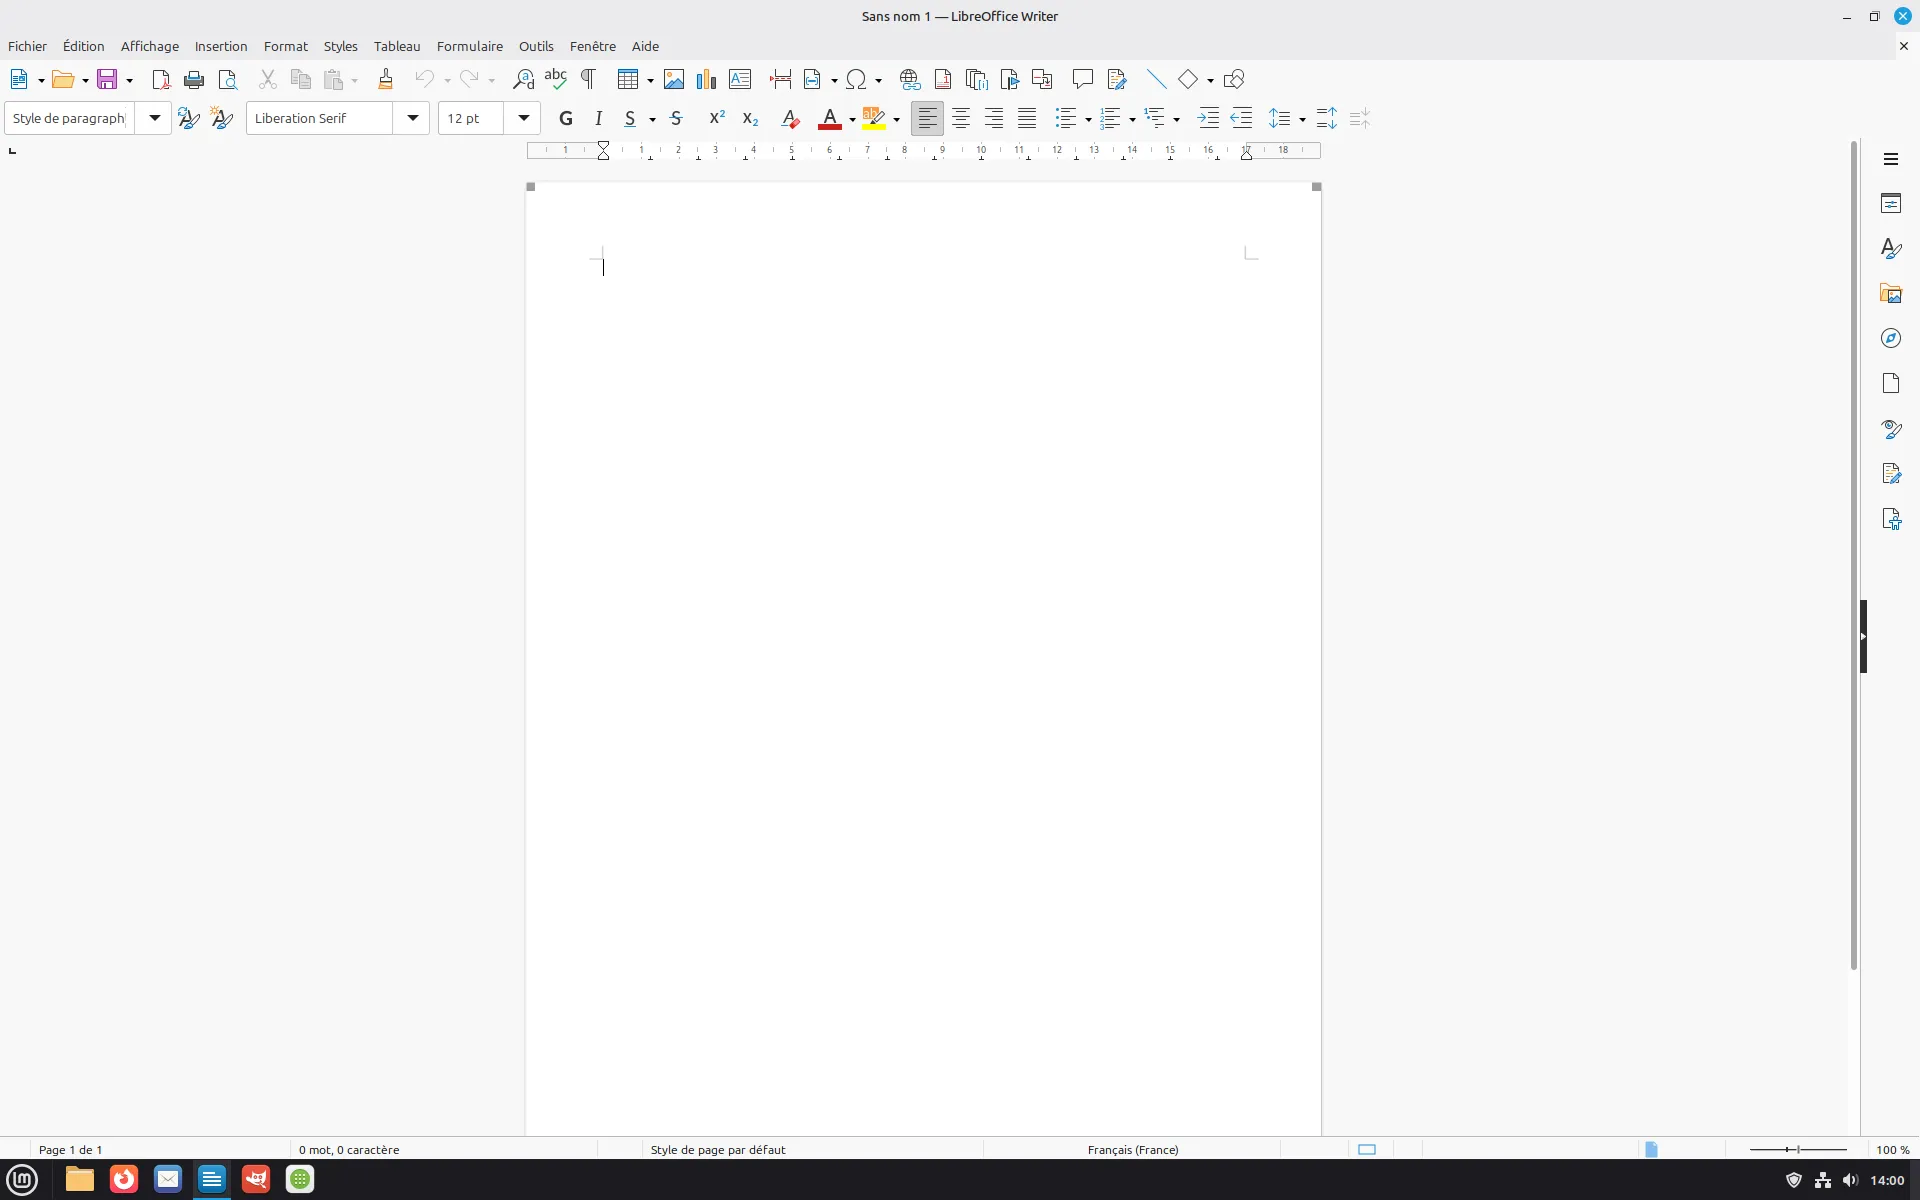Viewport: 1920px width, 1200px height.
Task: Justify paragraph alignment
Action: pyautogui.click(x=1026, y=118)
